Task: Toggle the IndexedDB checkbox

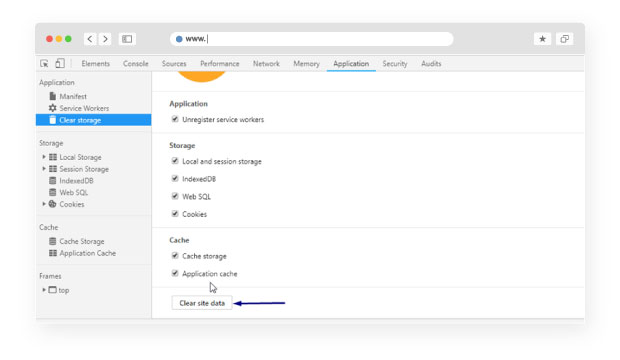Action: (x=175, y=178)
